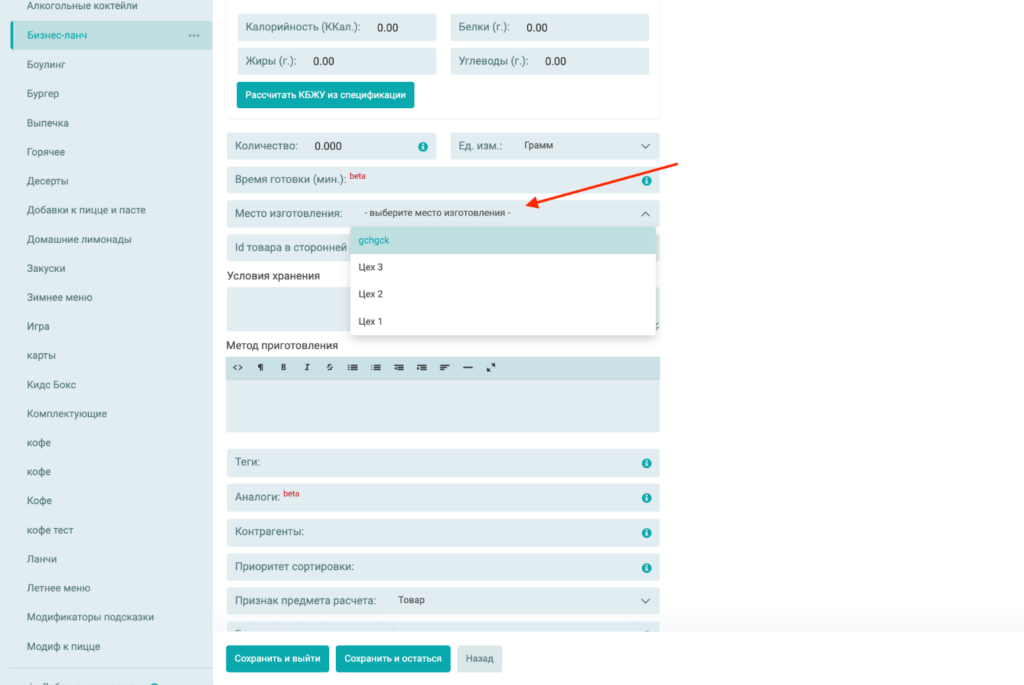Insert horizontal line in editor
The image size is (1024, 685).
coord(468,368)
